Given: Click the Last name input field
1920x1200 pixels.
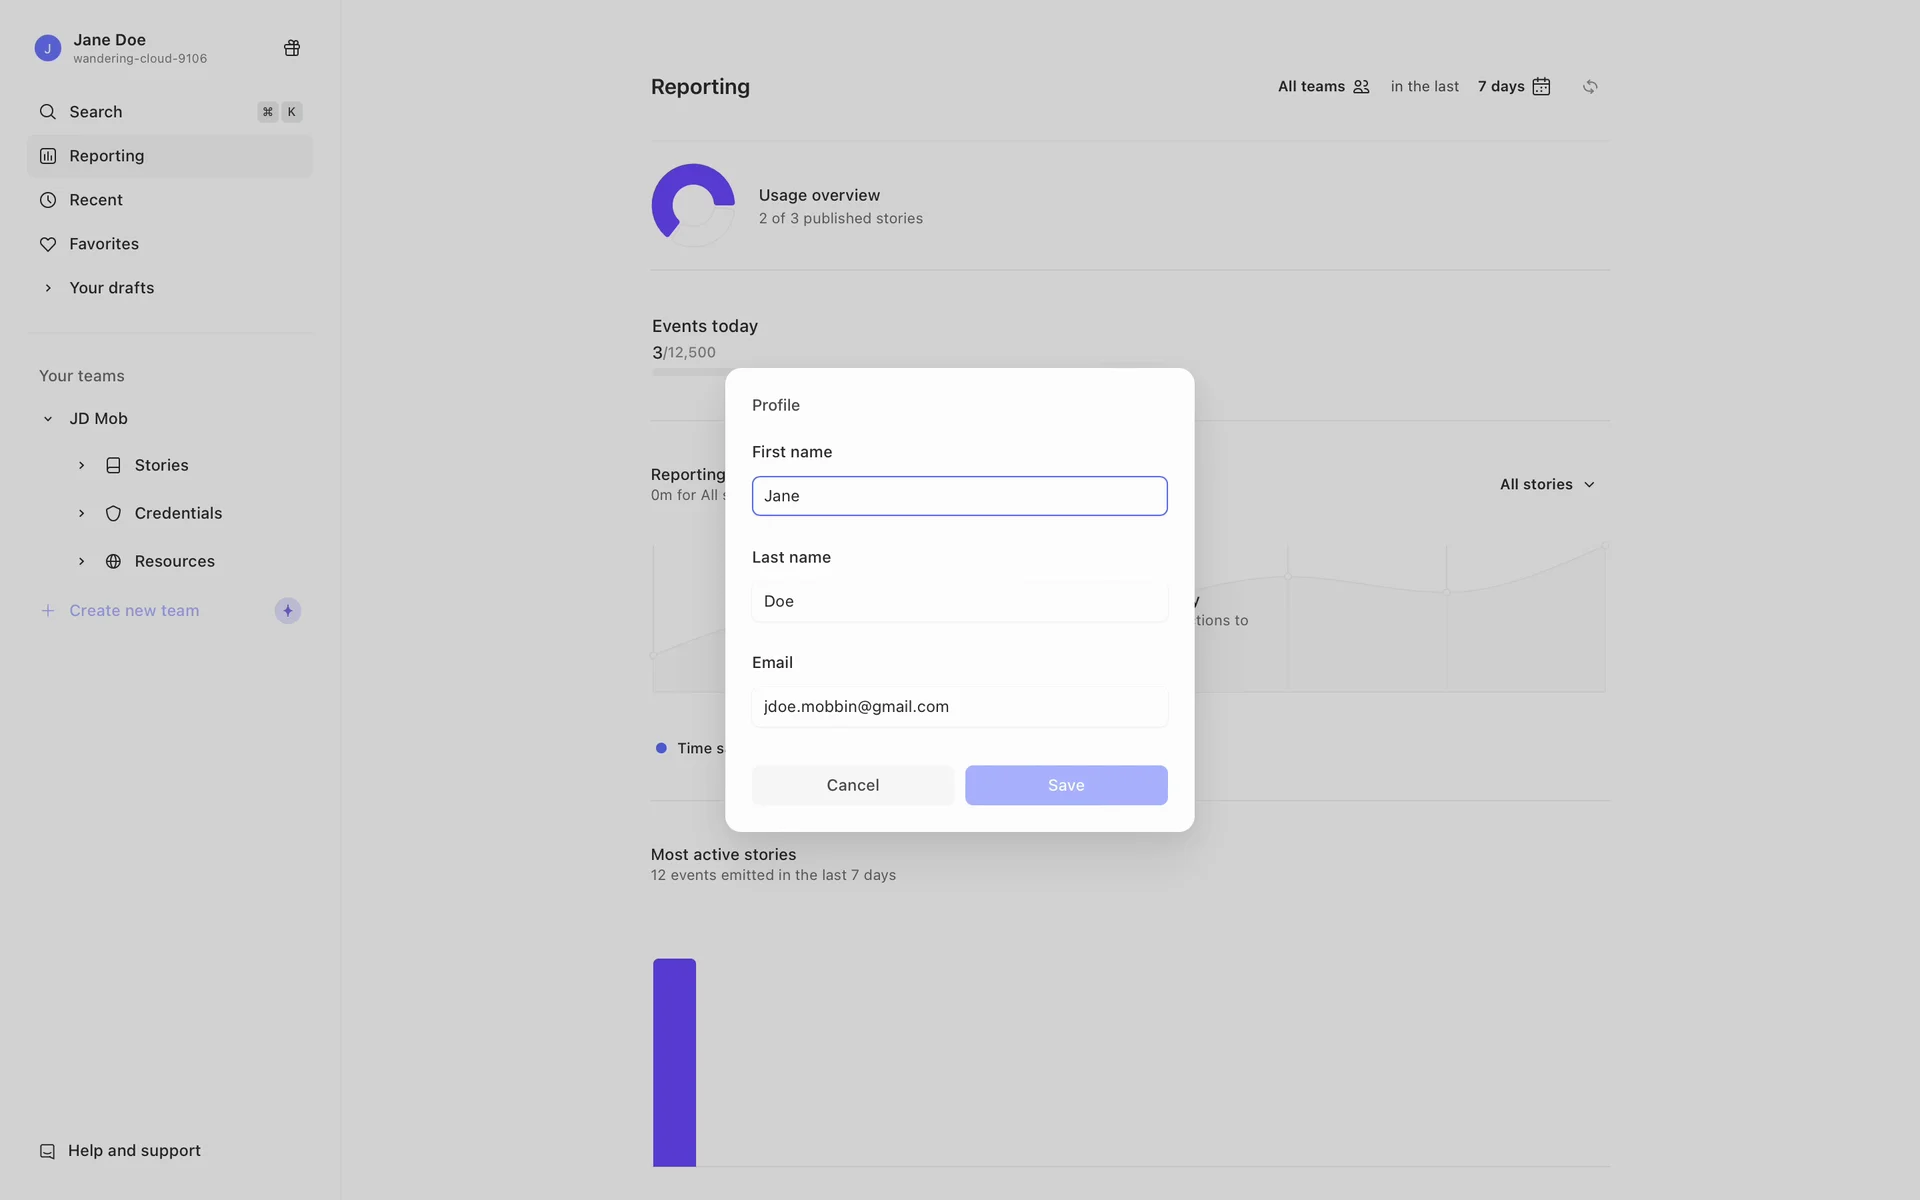Looking at the screenshot, I should tap(959, 601).
